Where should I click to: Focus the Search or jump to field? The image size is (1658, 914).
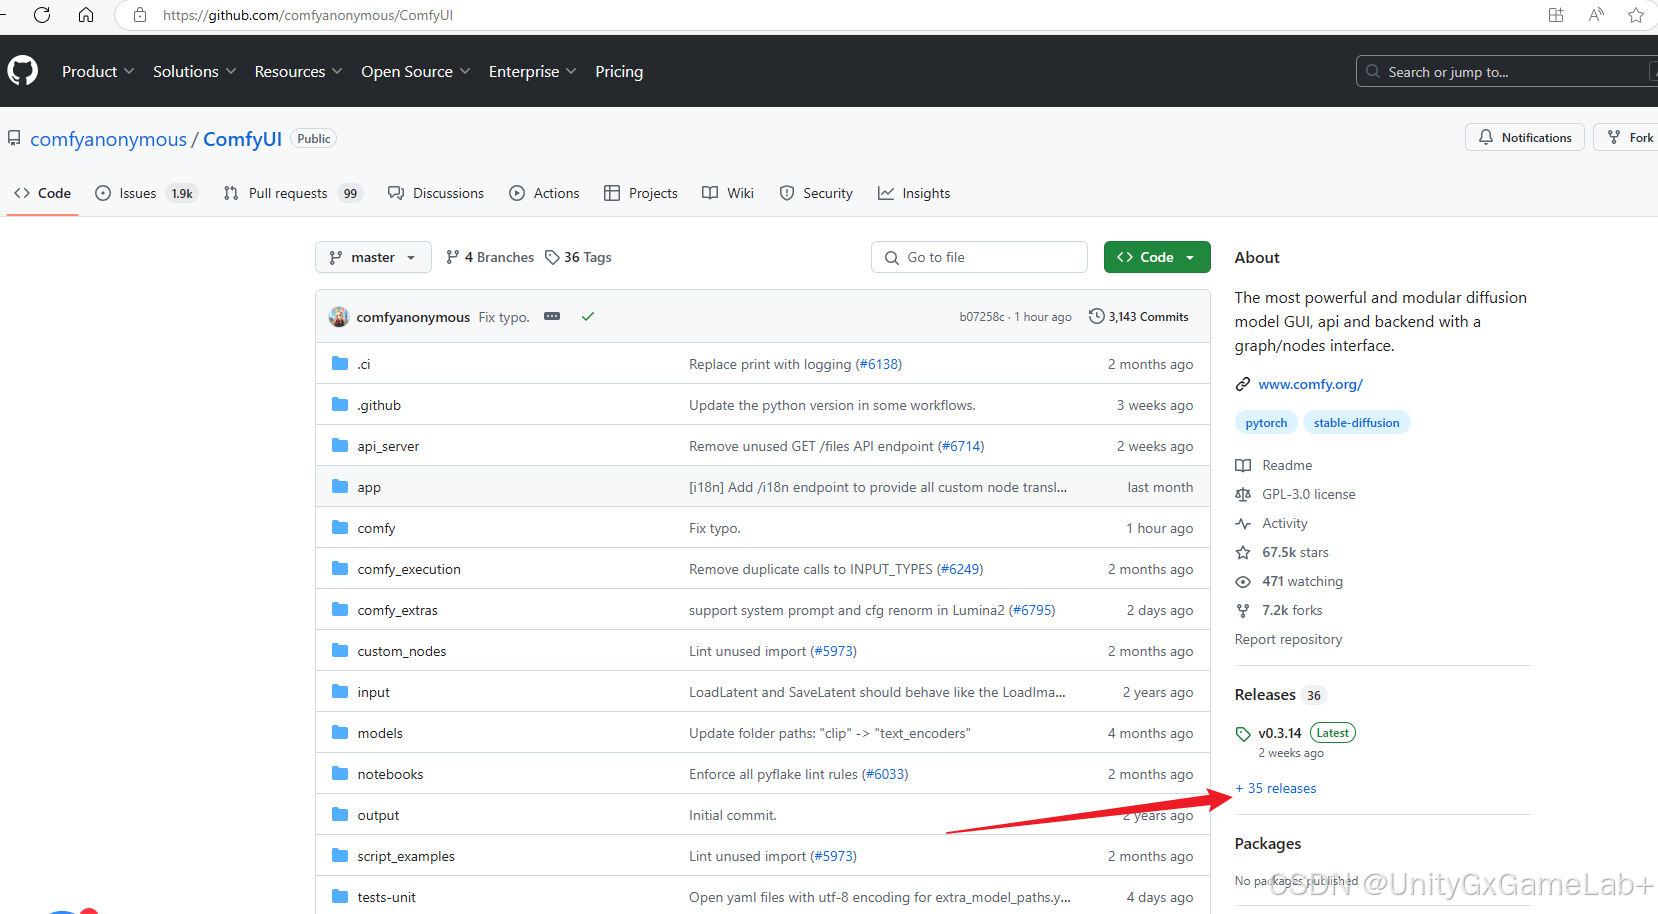(1507, 71)
